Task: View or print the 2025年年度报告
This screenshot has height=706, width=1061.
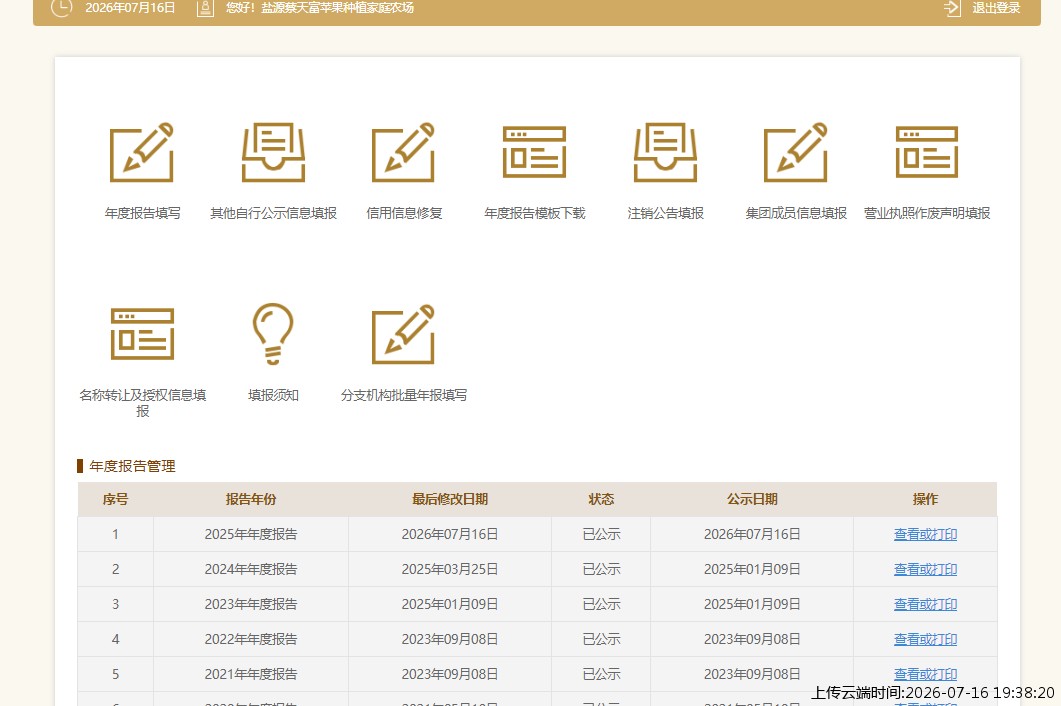Action: click(925, 534)
